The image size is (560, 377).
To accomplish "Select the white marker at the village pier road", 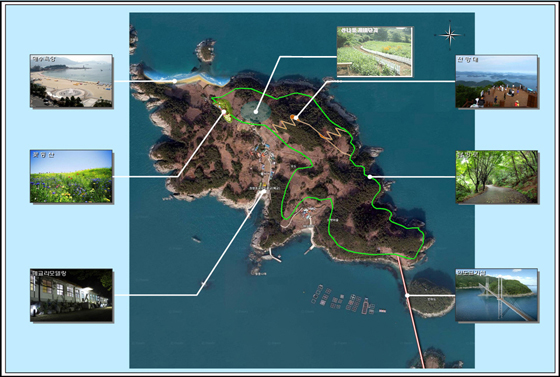I will (264, 192).
